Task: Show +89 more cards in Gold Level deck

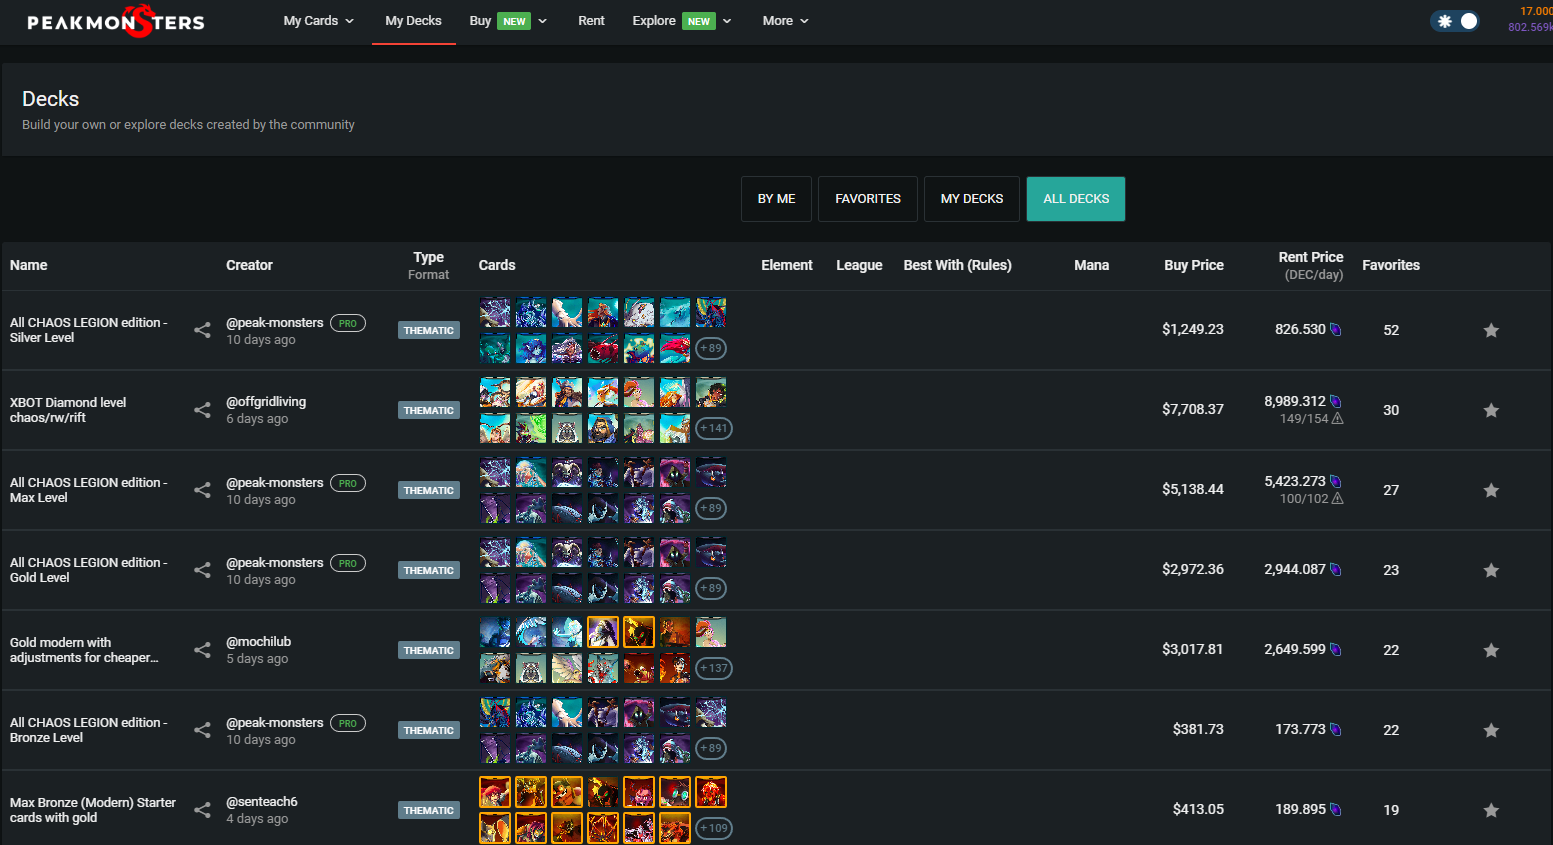Action: 711,588
